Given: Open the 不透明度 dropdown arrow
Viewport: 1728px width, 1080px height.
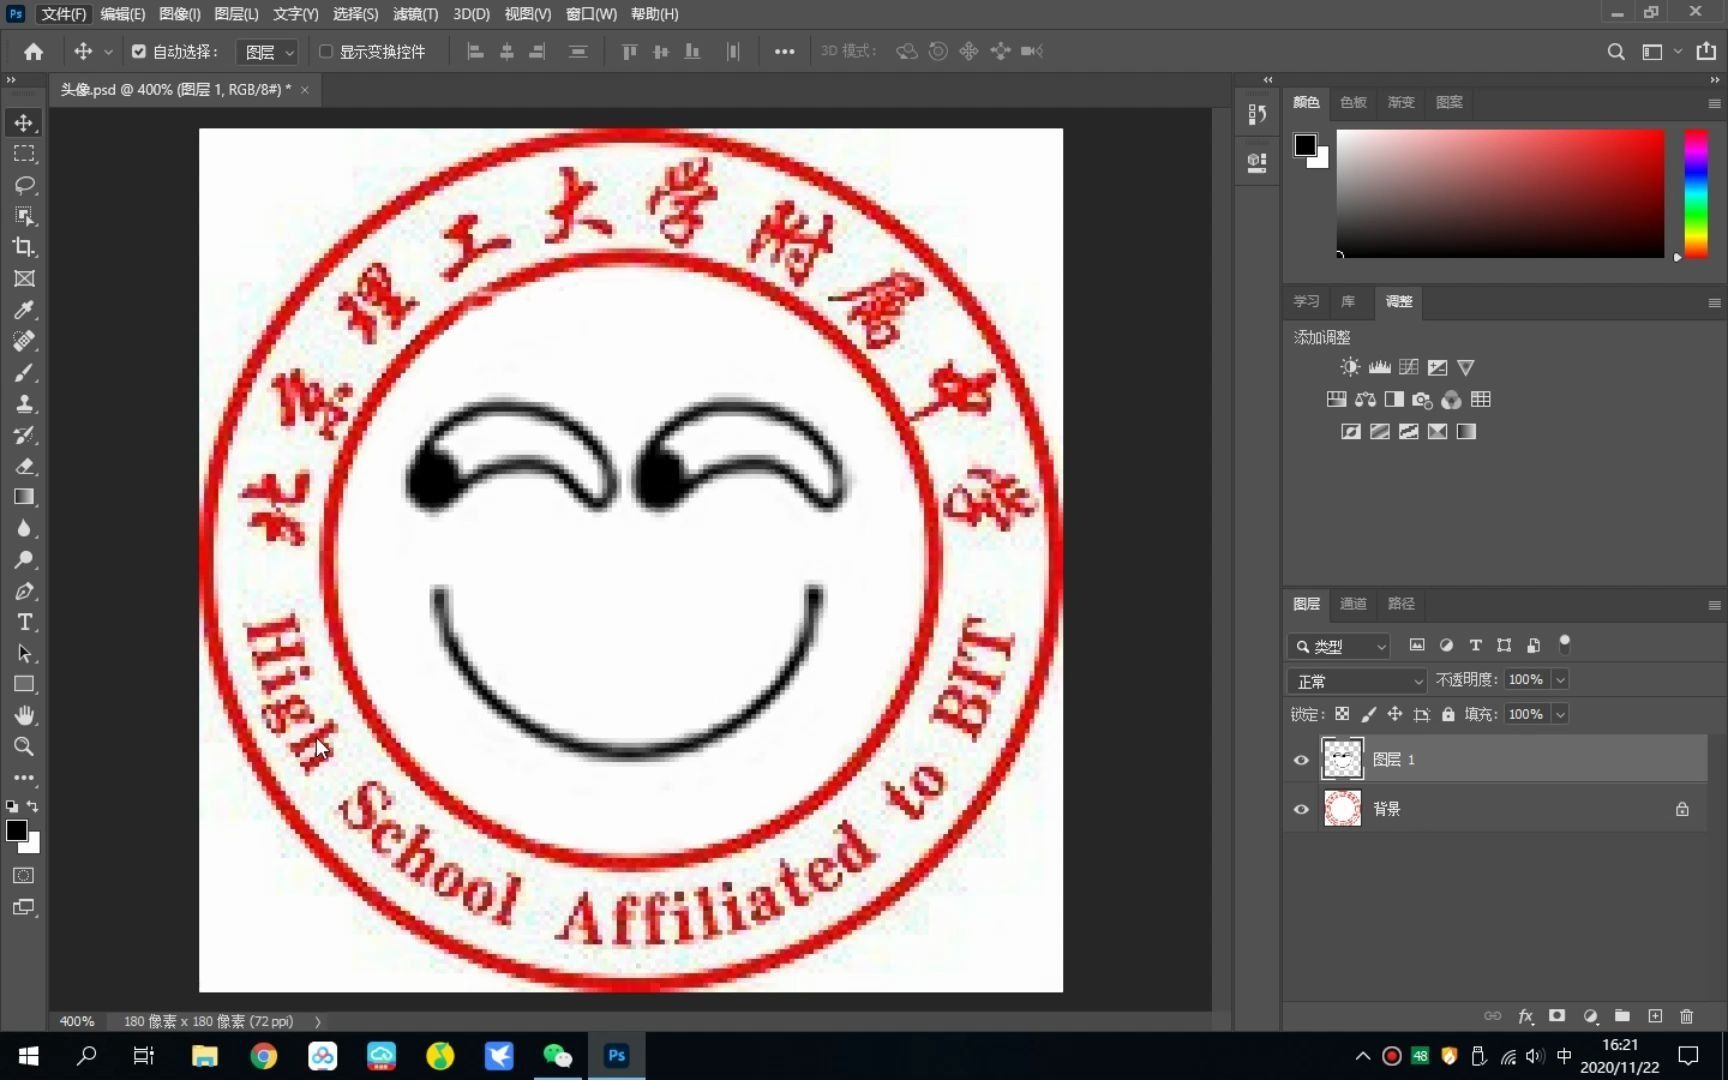Looking at the screenshot, I should point(1560,680).
